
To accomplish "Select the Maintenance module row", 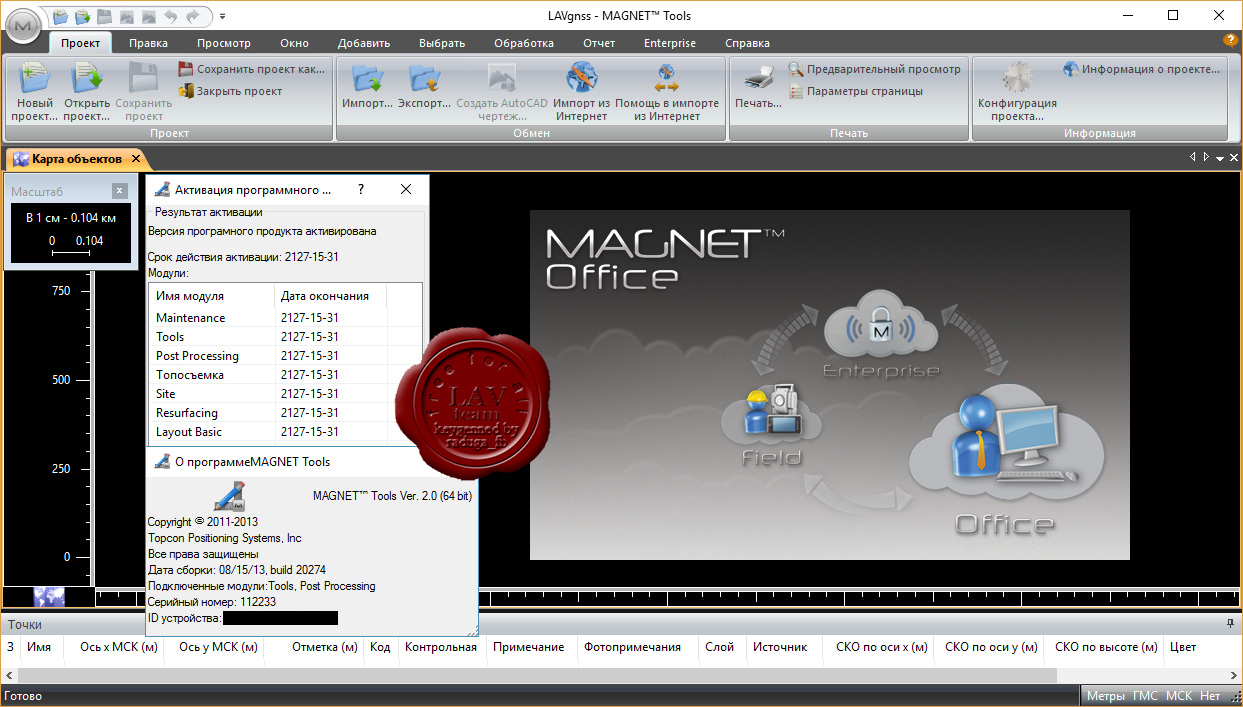I will 285,318.
